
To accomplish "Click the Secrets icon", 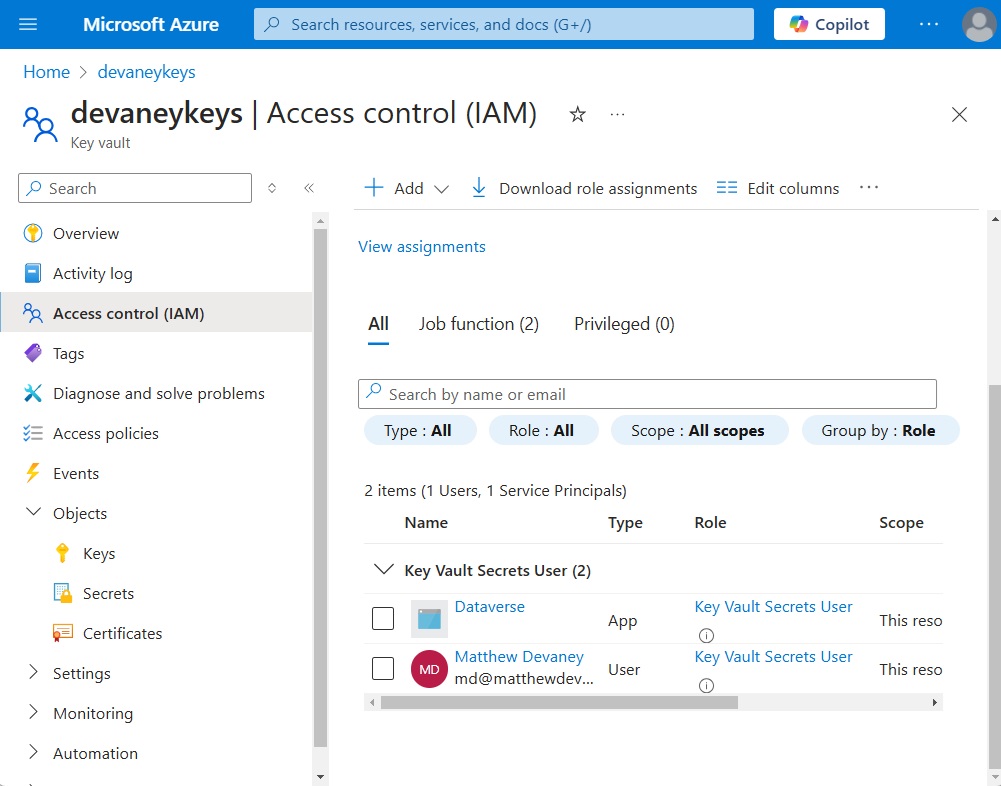I will point(63,593).
